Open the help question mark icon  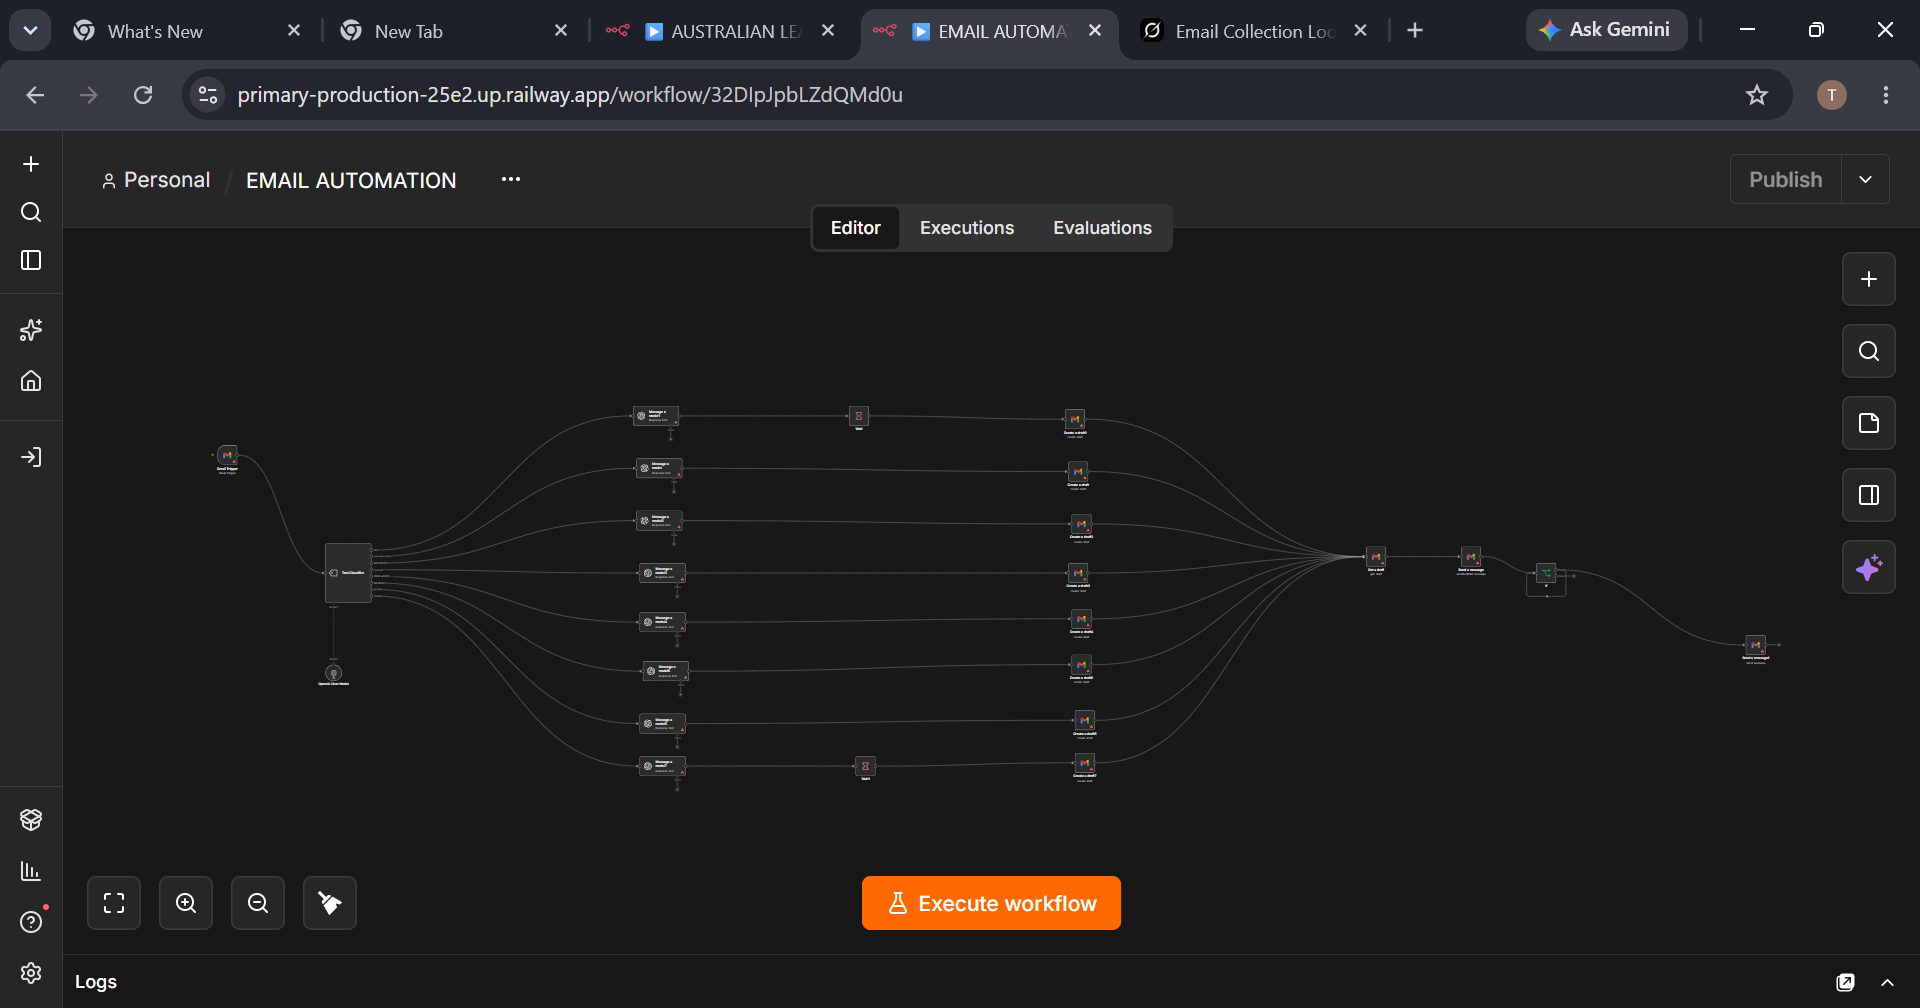coord(31,921)
